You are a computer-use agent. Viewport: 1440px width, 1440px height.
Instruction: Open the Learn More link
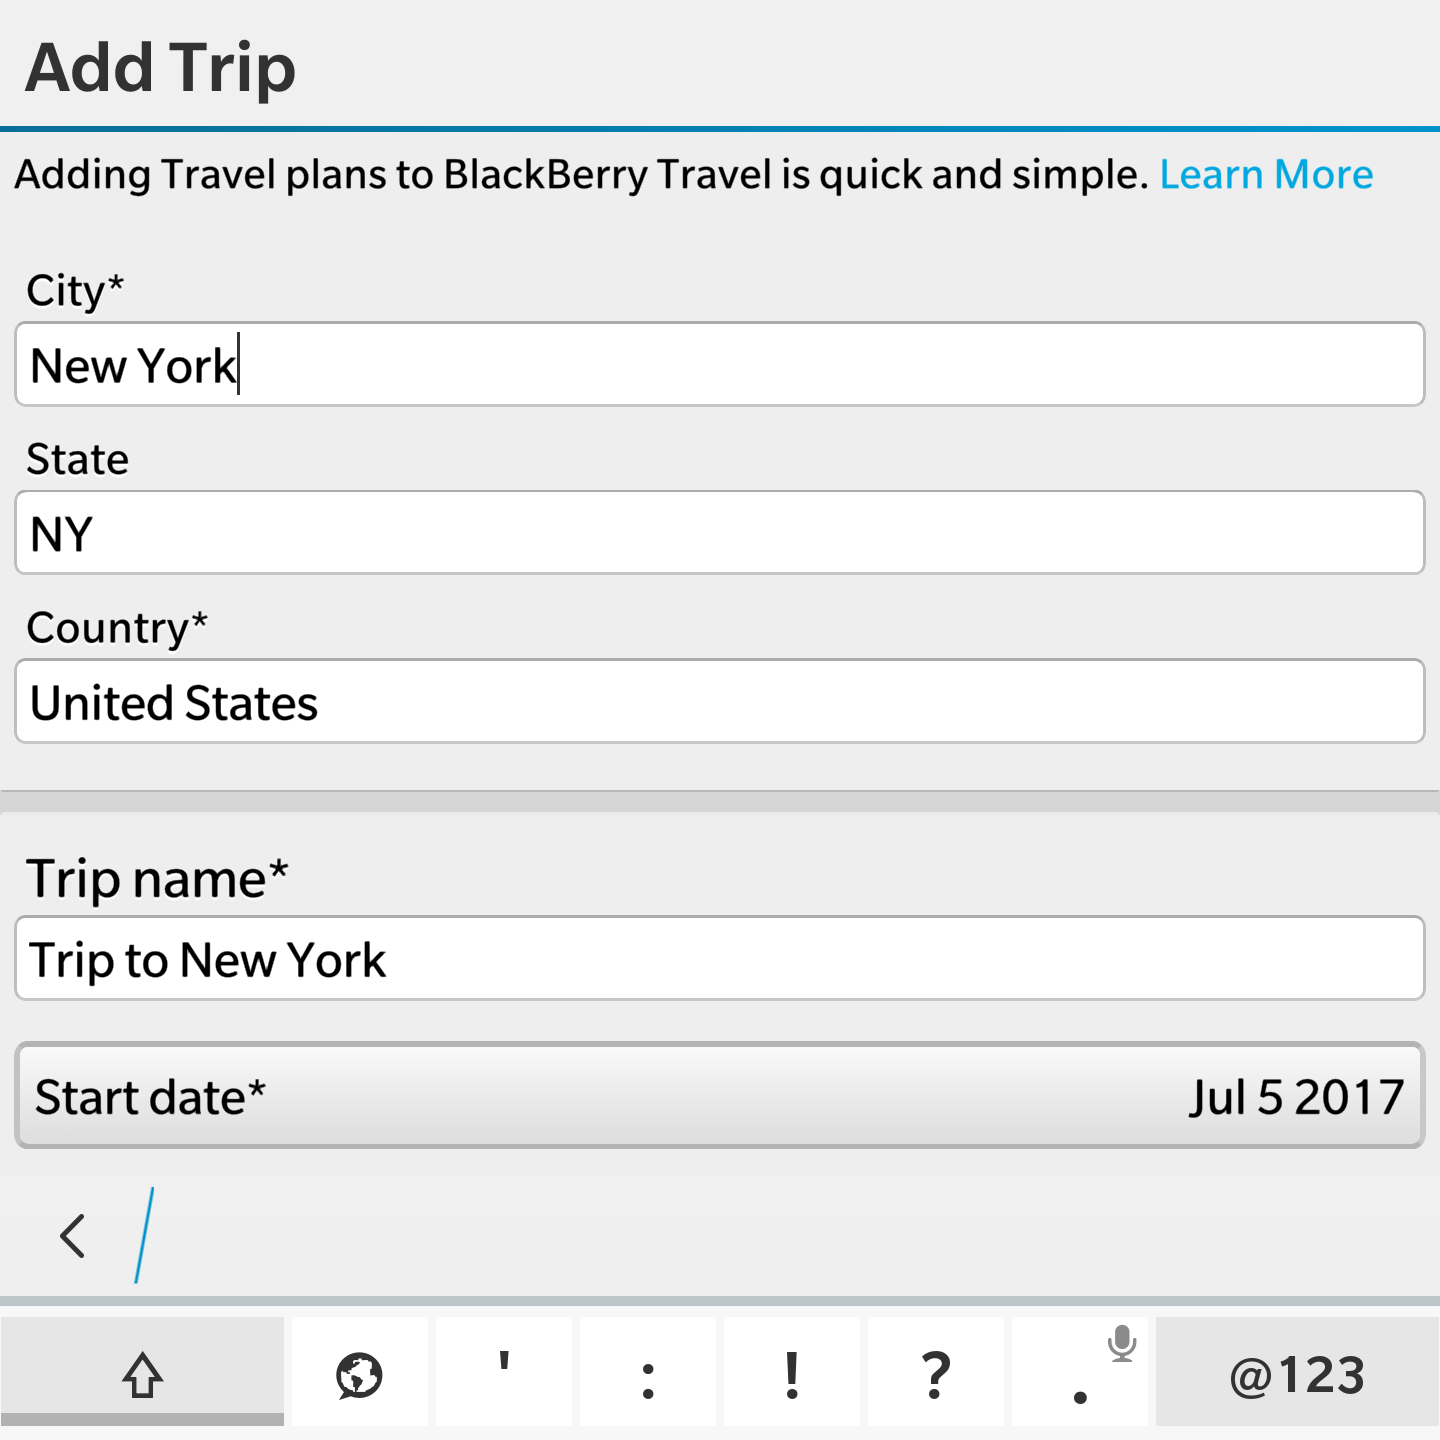pos(1266,175)
